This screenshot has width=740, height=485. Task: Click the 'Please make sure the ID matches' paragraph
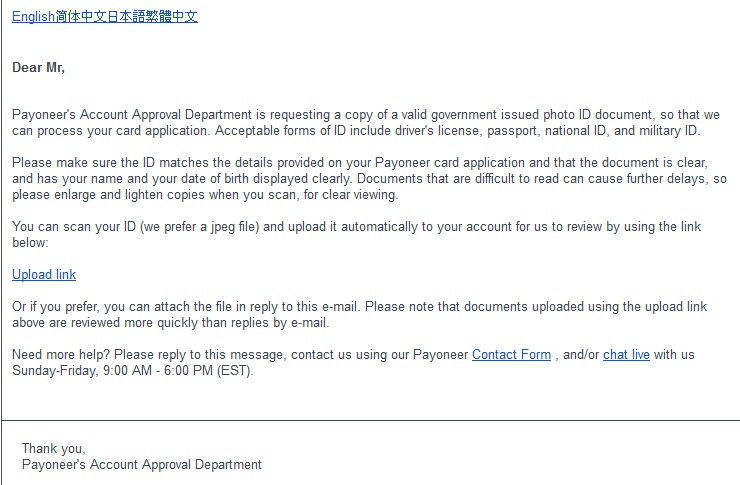[x=369, y=178]
